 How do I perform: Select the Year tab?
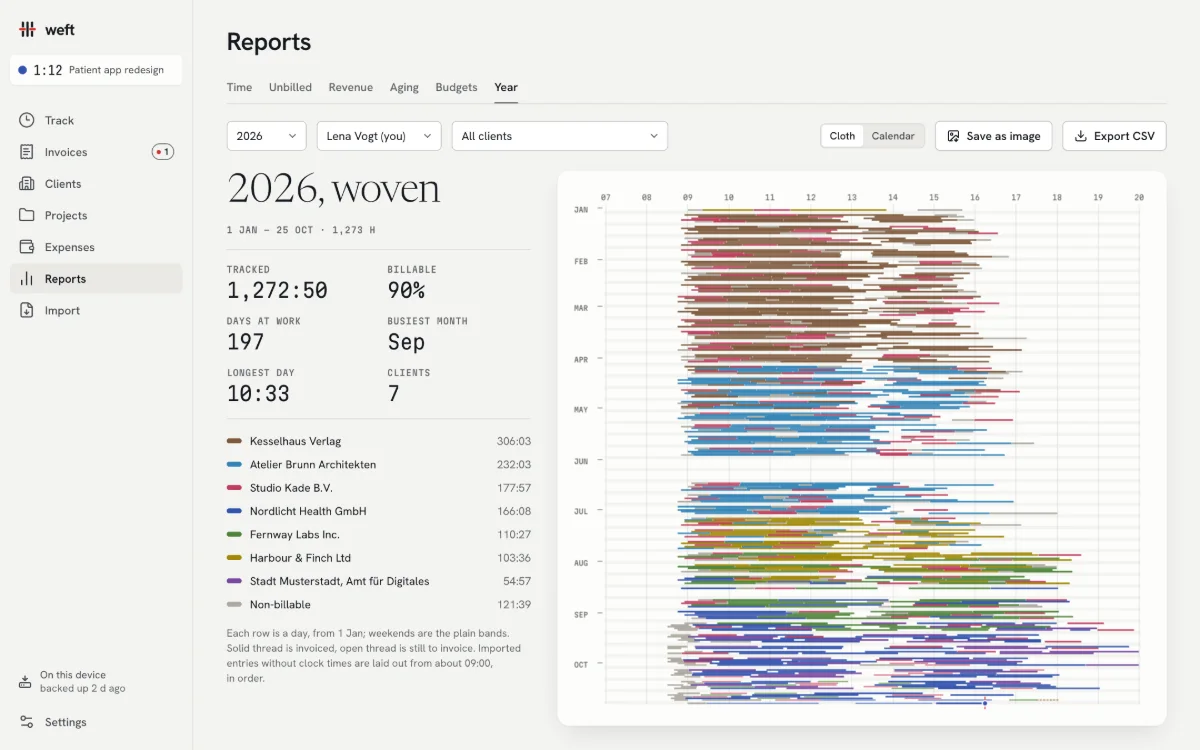point(506,87)
